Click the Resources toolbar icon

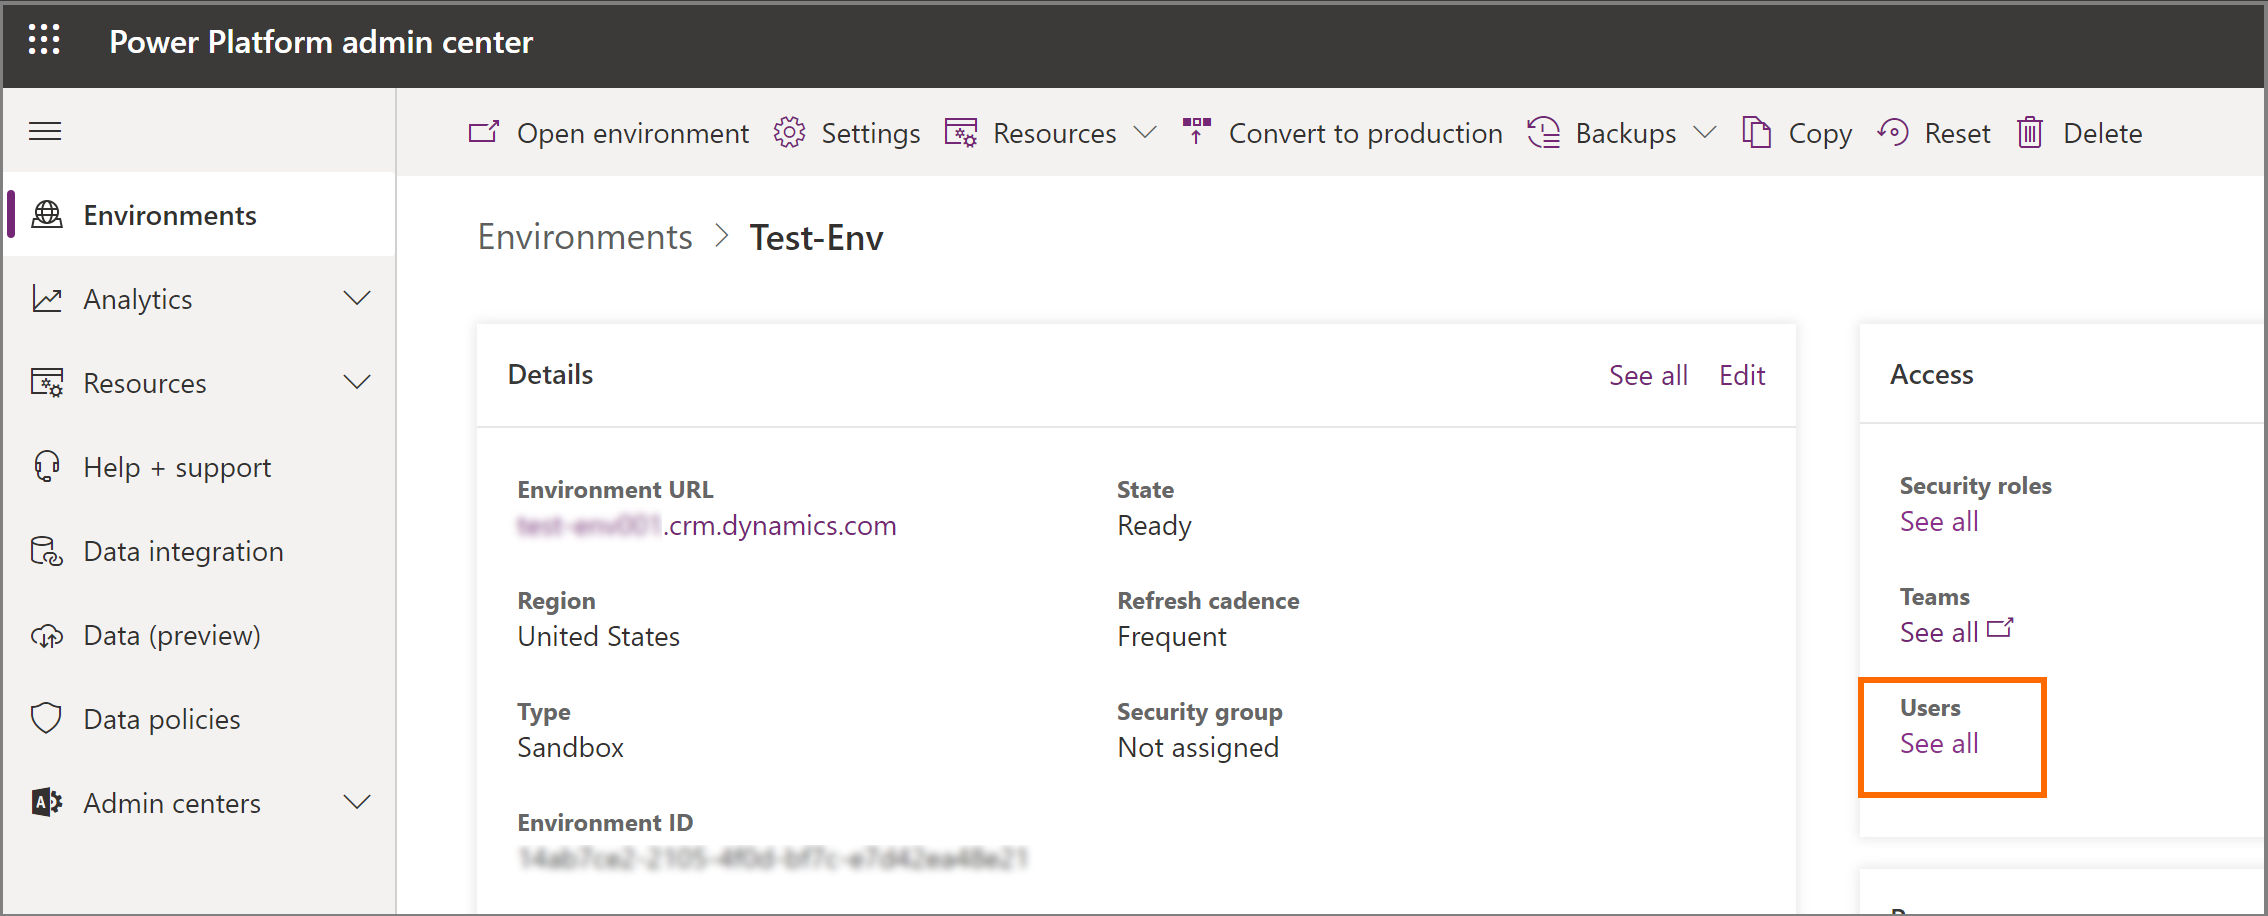[961, 133]
